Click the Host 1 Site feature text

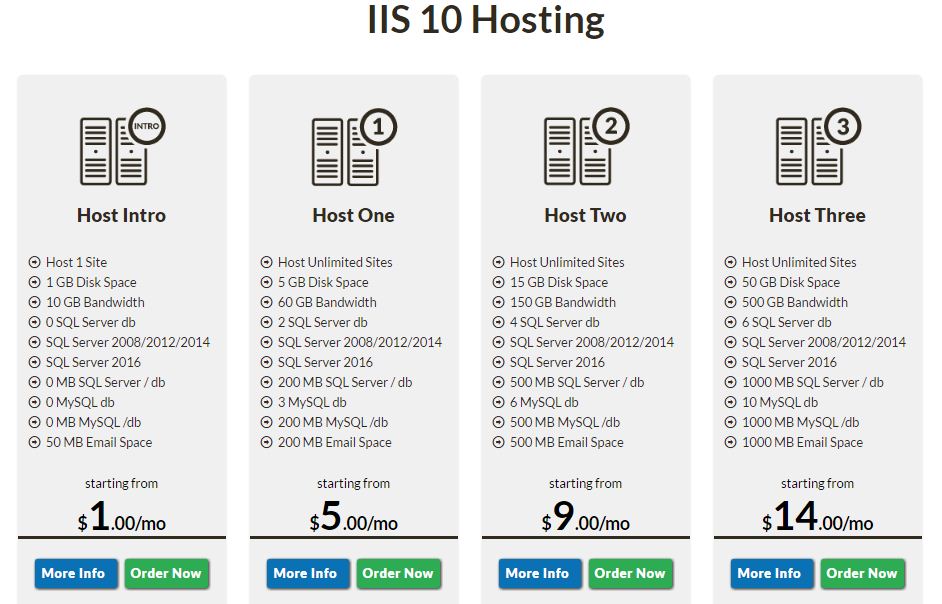click(76, 262)
